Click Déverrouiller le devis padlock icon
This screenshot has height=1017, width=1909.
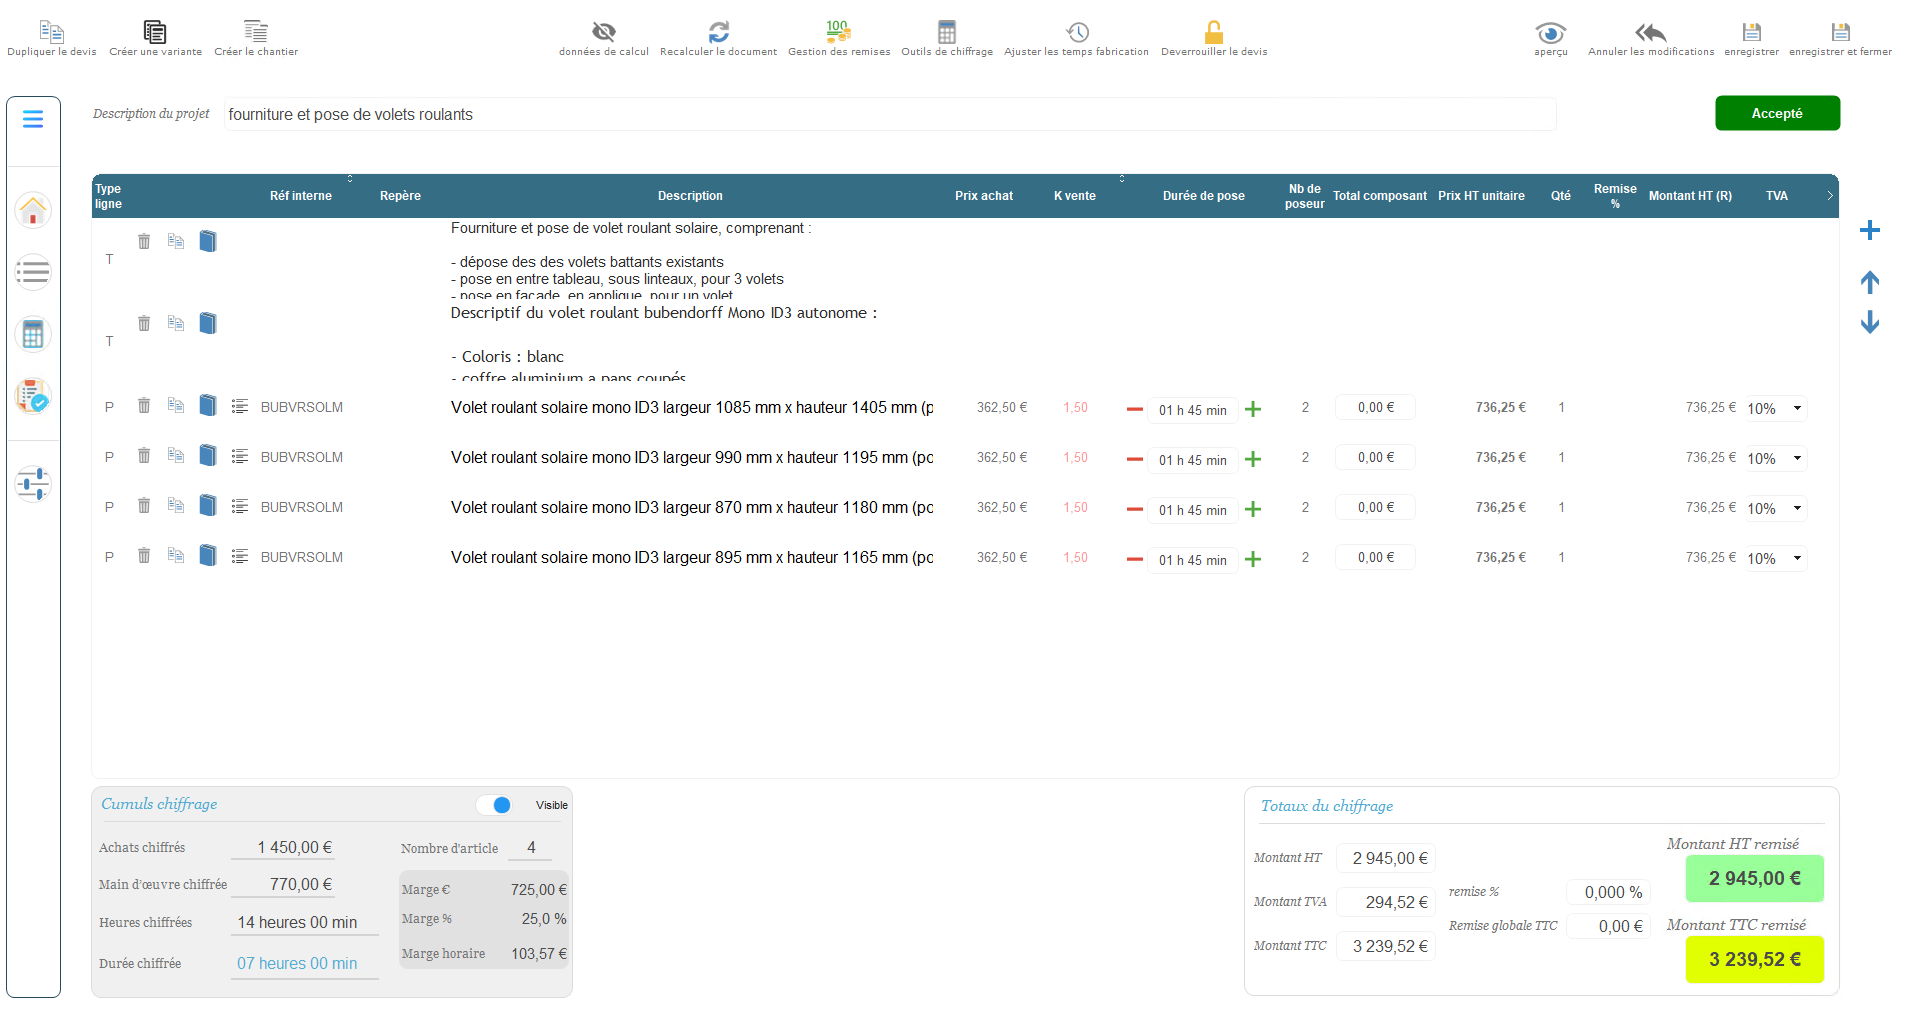coord(1213,32)
